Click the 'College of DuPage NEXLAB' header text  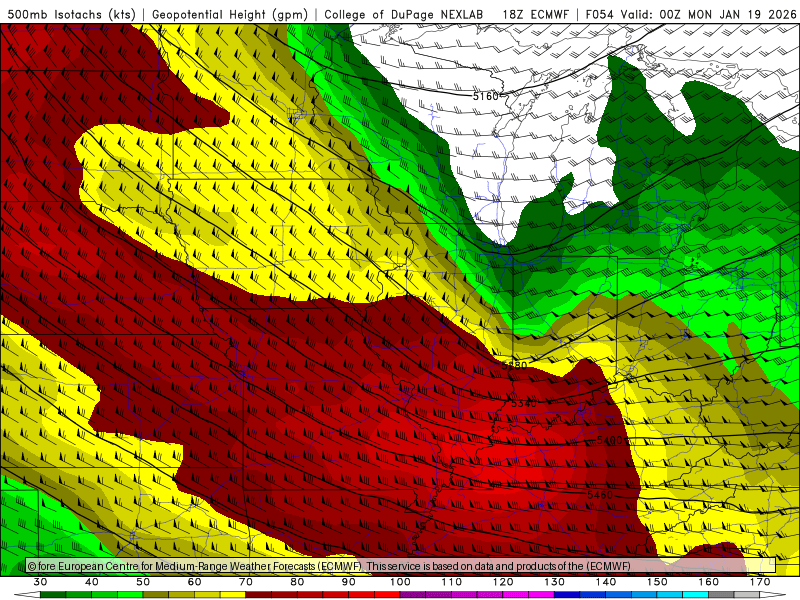[x=404, y=14]
